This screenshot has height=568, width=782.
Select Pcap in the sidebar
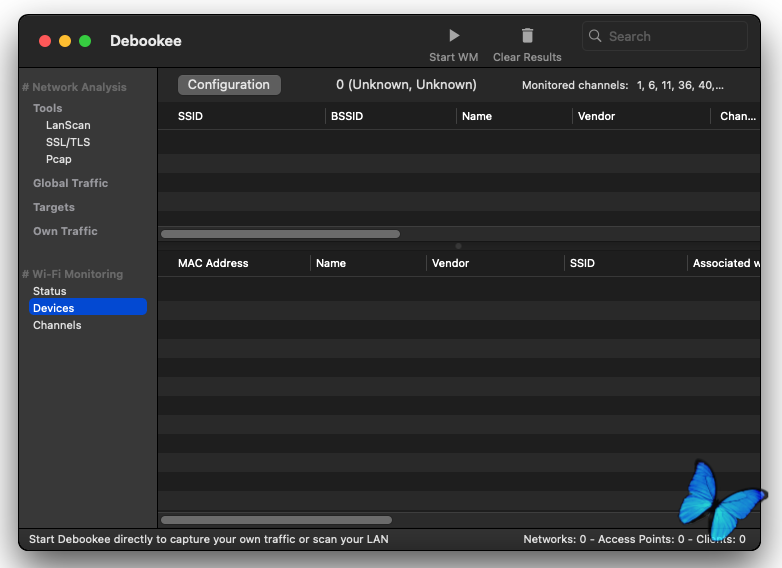(x=59, y=159)
